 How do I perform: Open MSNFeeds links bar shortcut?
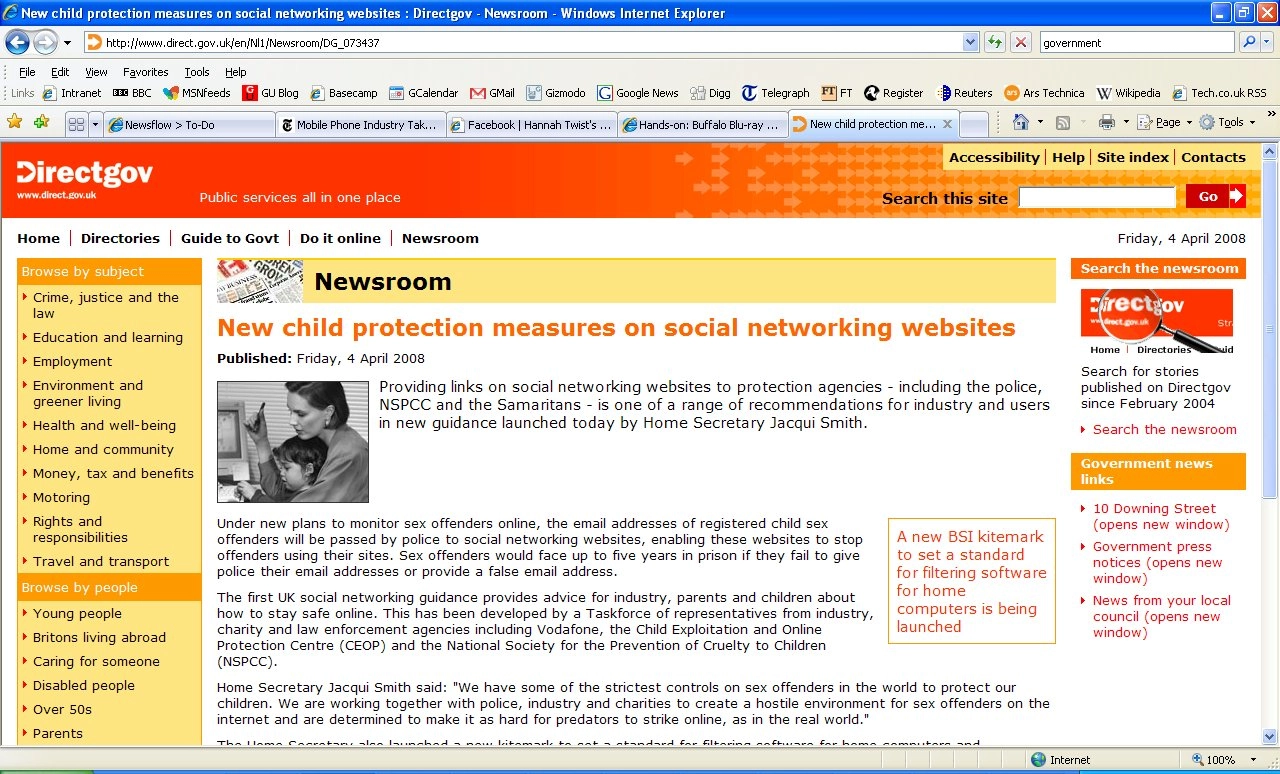pyautogui.click(x=197, y=93)
